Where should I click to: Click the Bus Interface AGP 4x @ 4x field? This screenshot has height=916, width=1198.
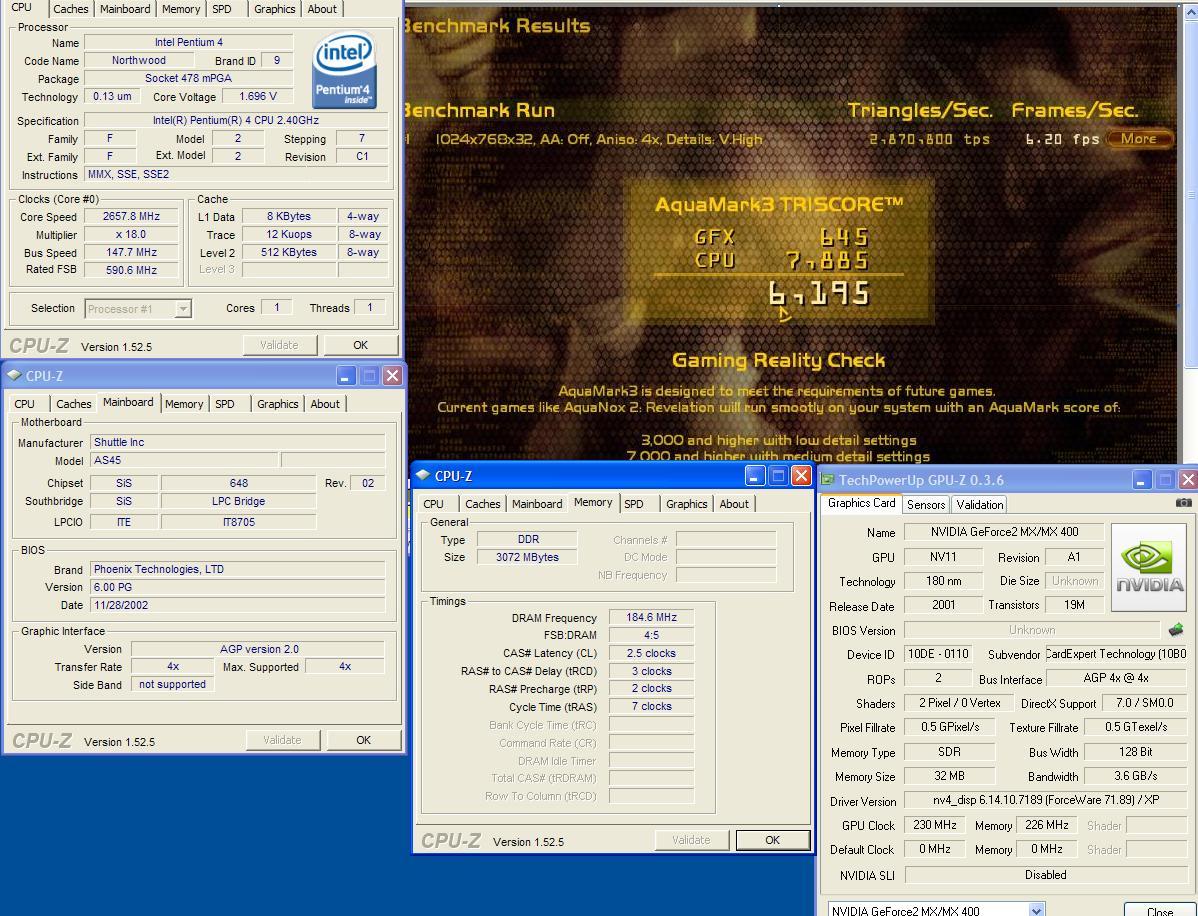click(1116, 678)
